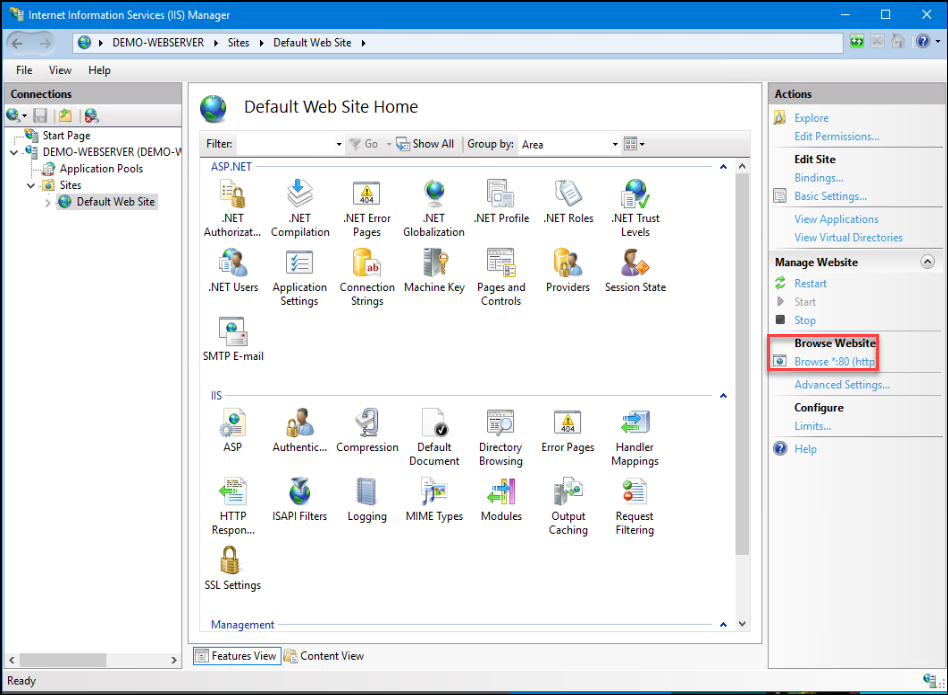Collapse the Manage Website section
The image size is (948, 695).
(x=927, y=262)
